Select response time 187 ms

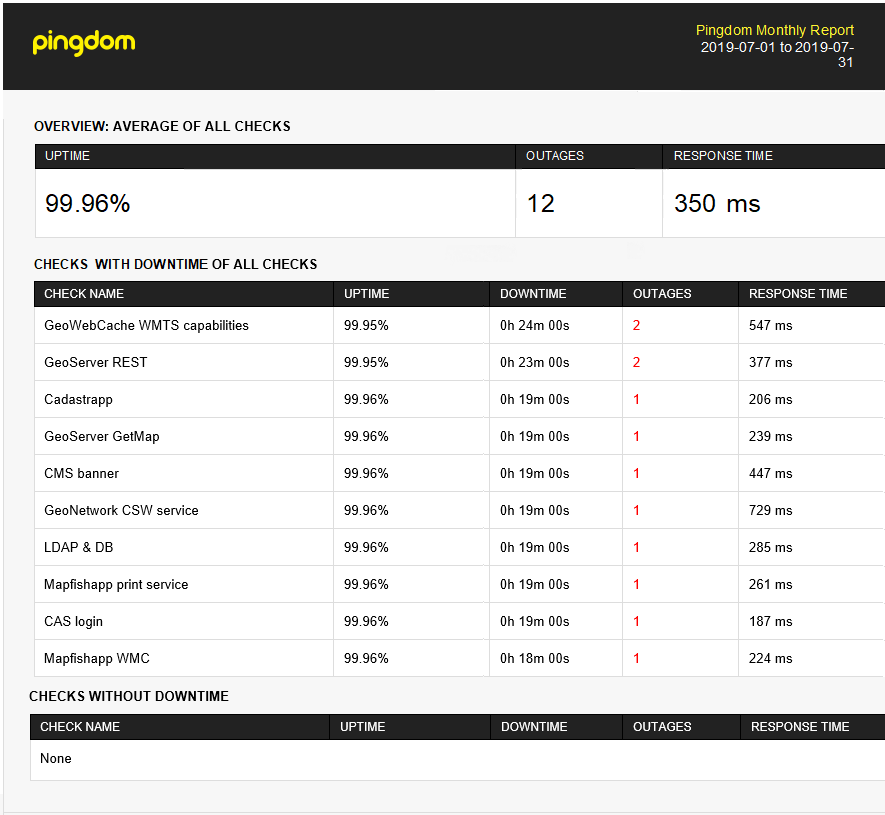click(x=770, y=621)
